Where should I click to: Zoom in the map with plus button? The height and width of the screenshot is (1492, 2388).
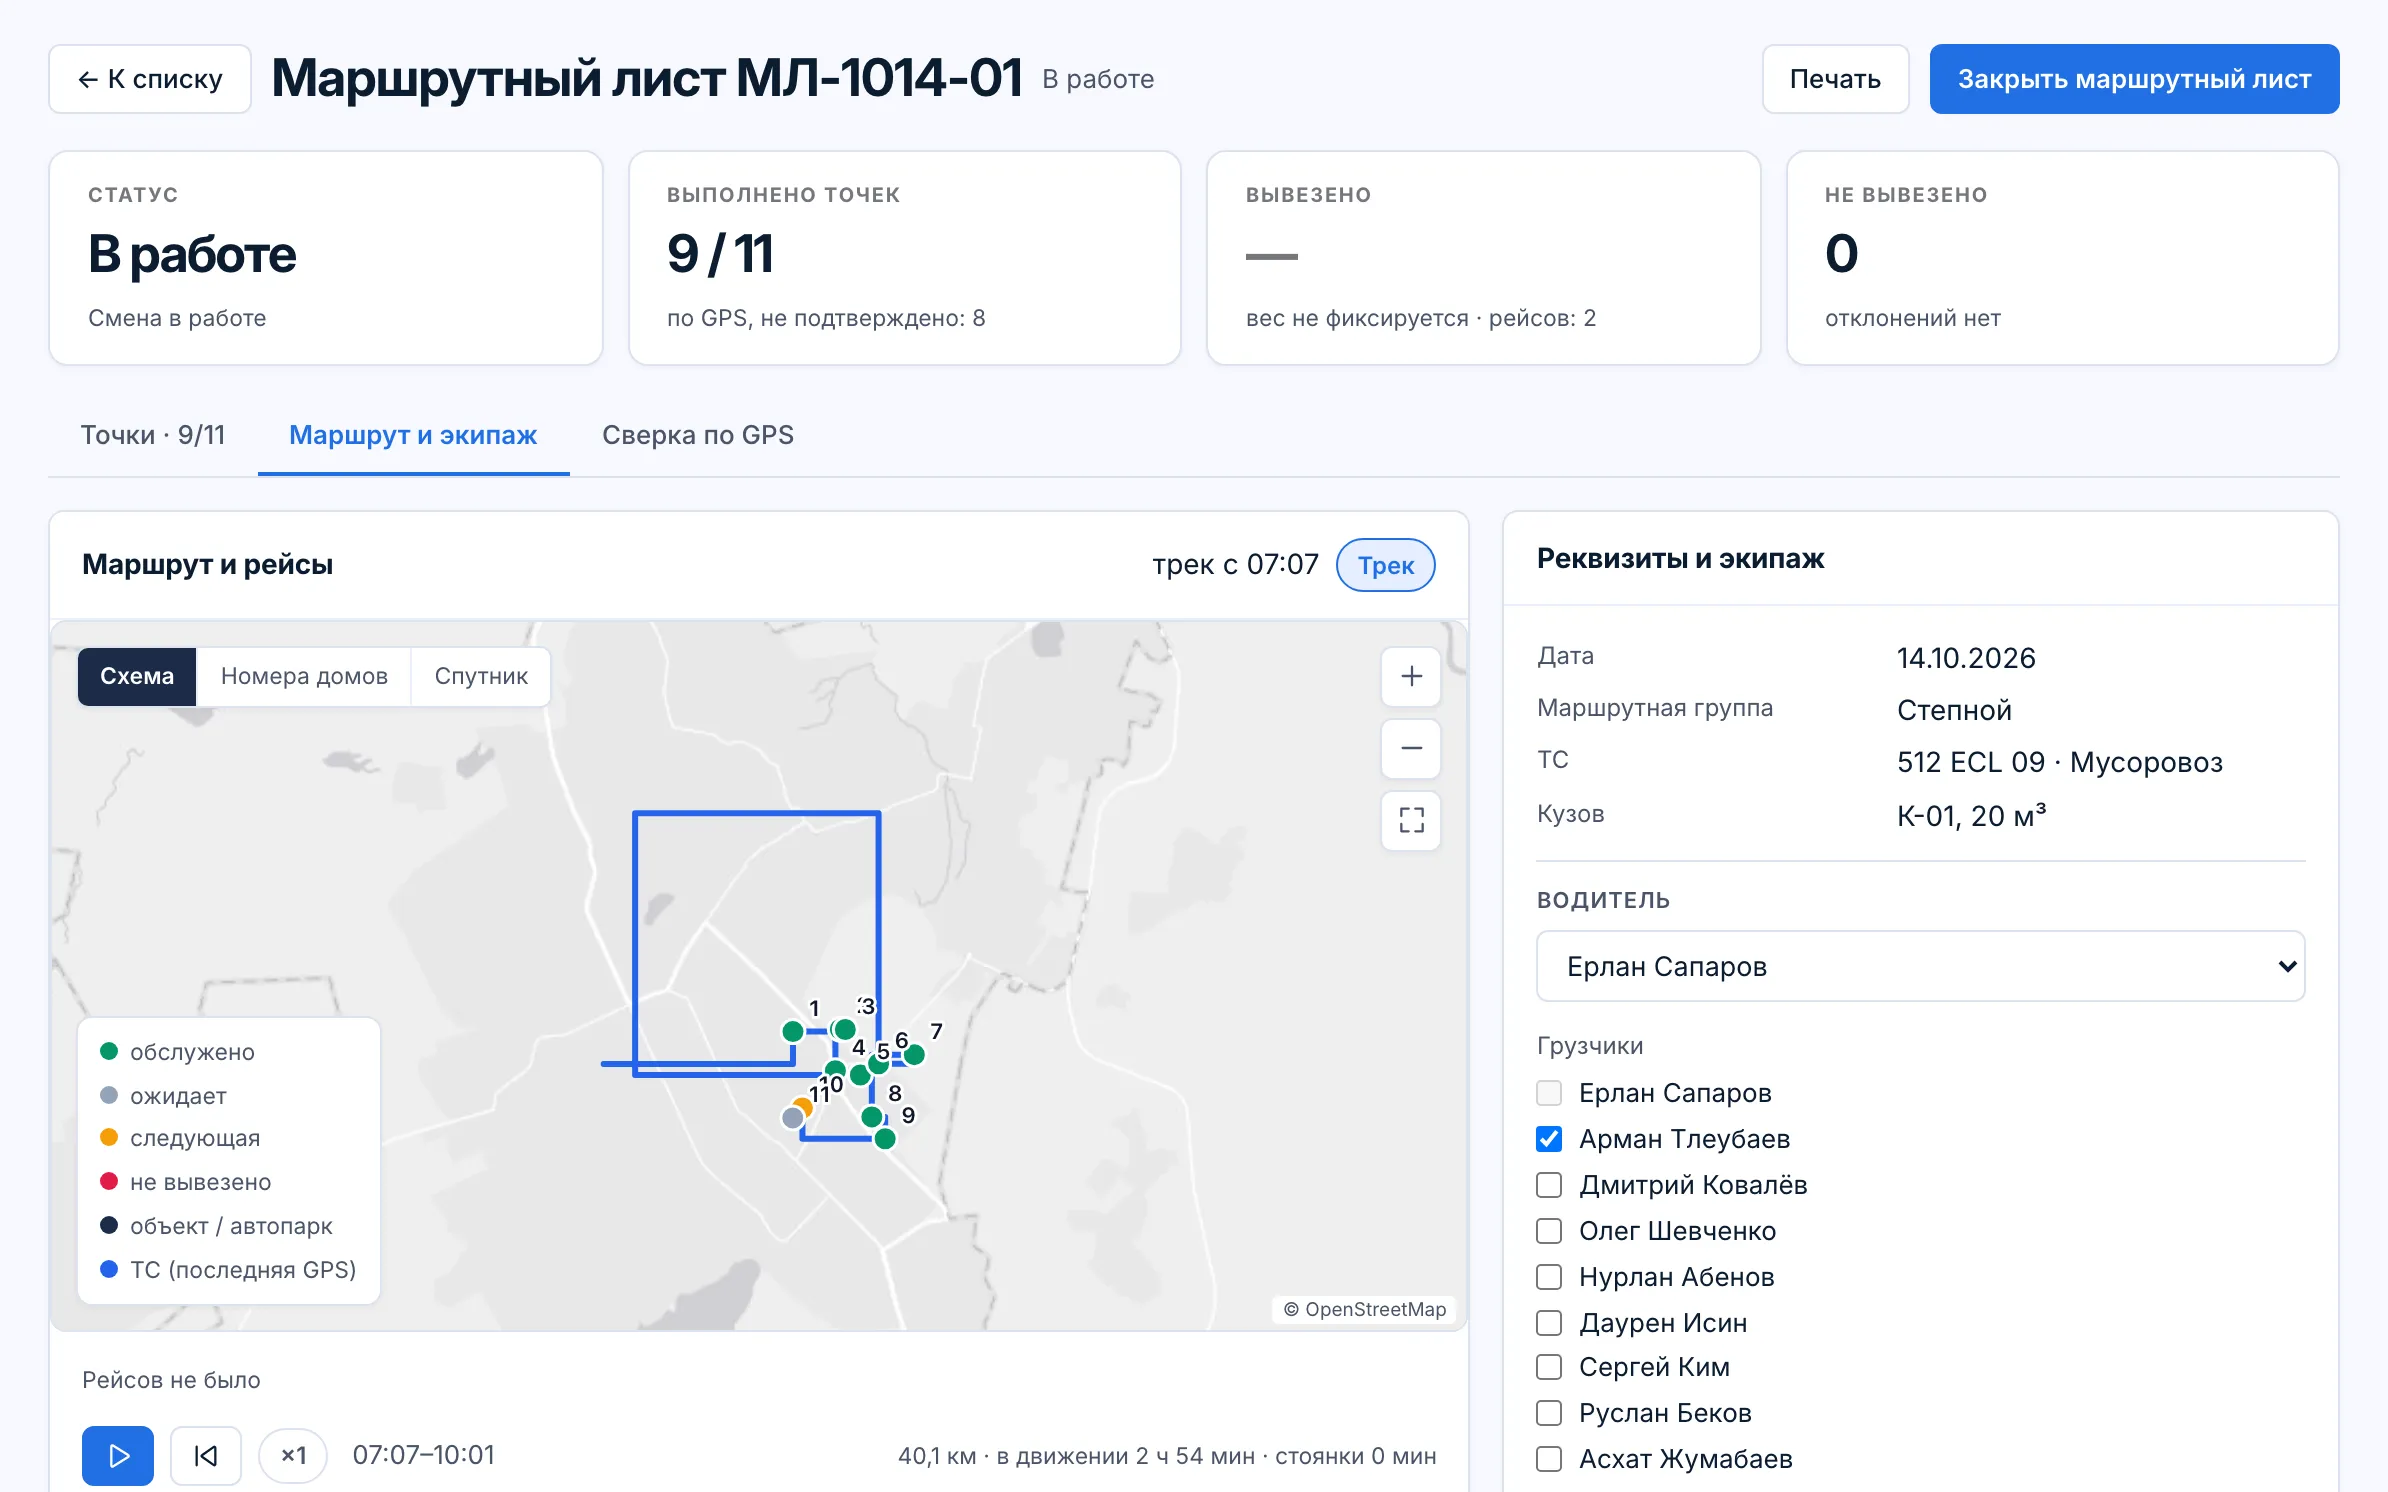coord(1411,676)
